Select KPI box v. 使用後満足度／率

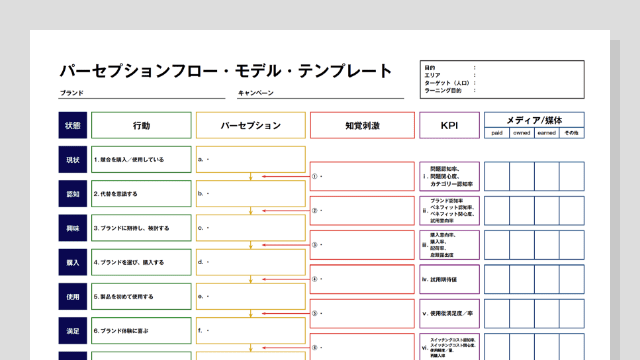449,313
